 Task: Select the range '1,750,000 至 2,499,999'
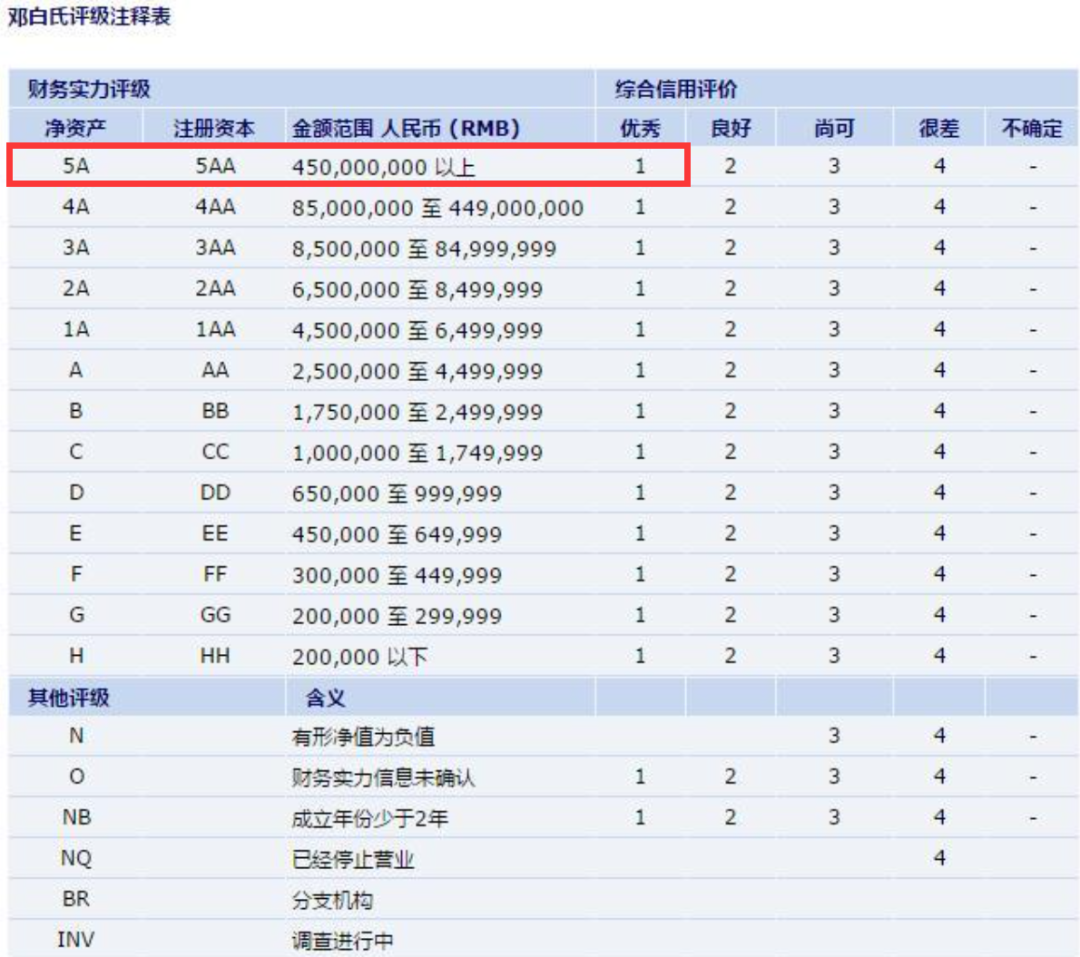click(417, 411)
